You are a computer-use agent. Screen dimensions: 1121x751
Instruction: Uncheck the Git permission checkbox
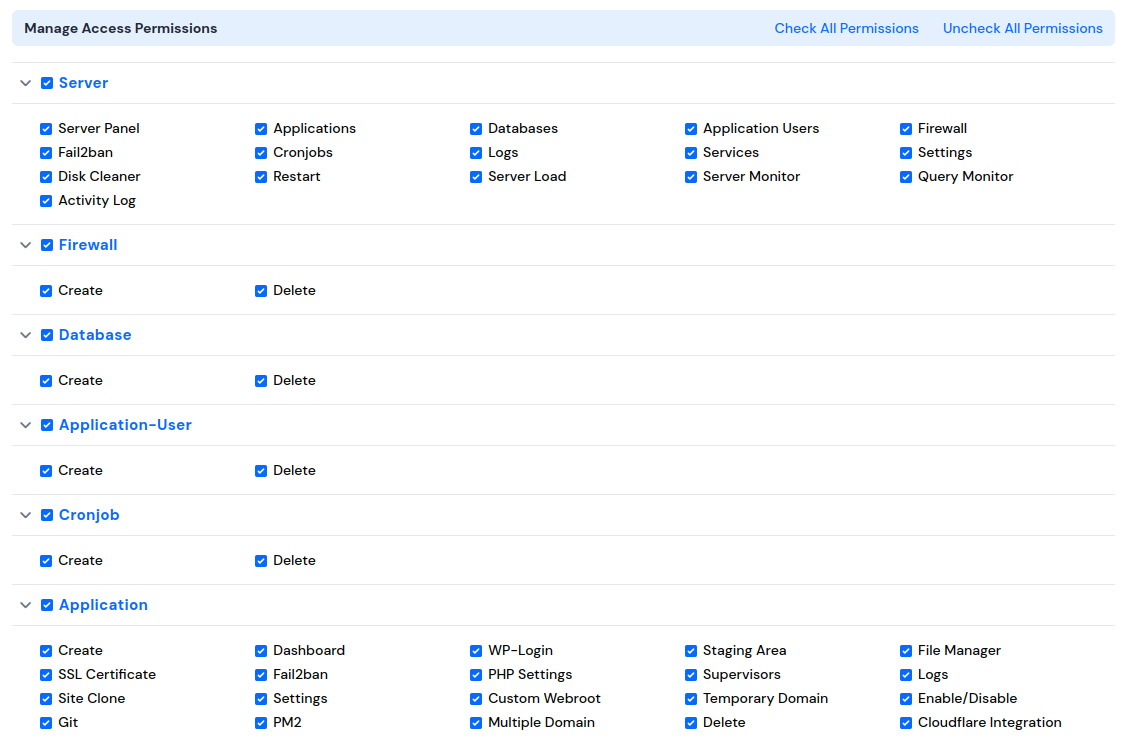tap(46, 723)
